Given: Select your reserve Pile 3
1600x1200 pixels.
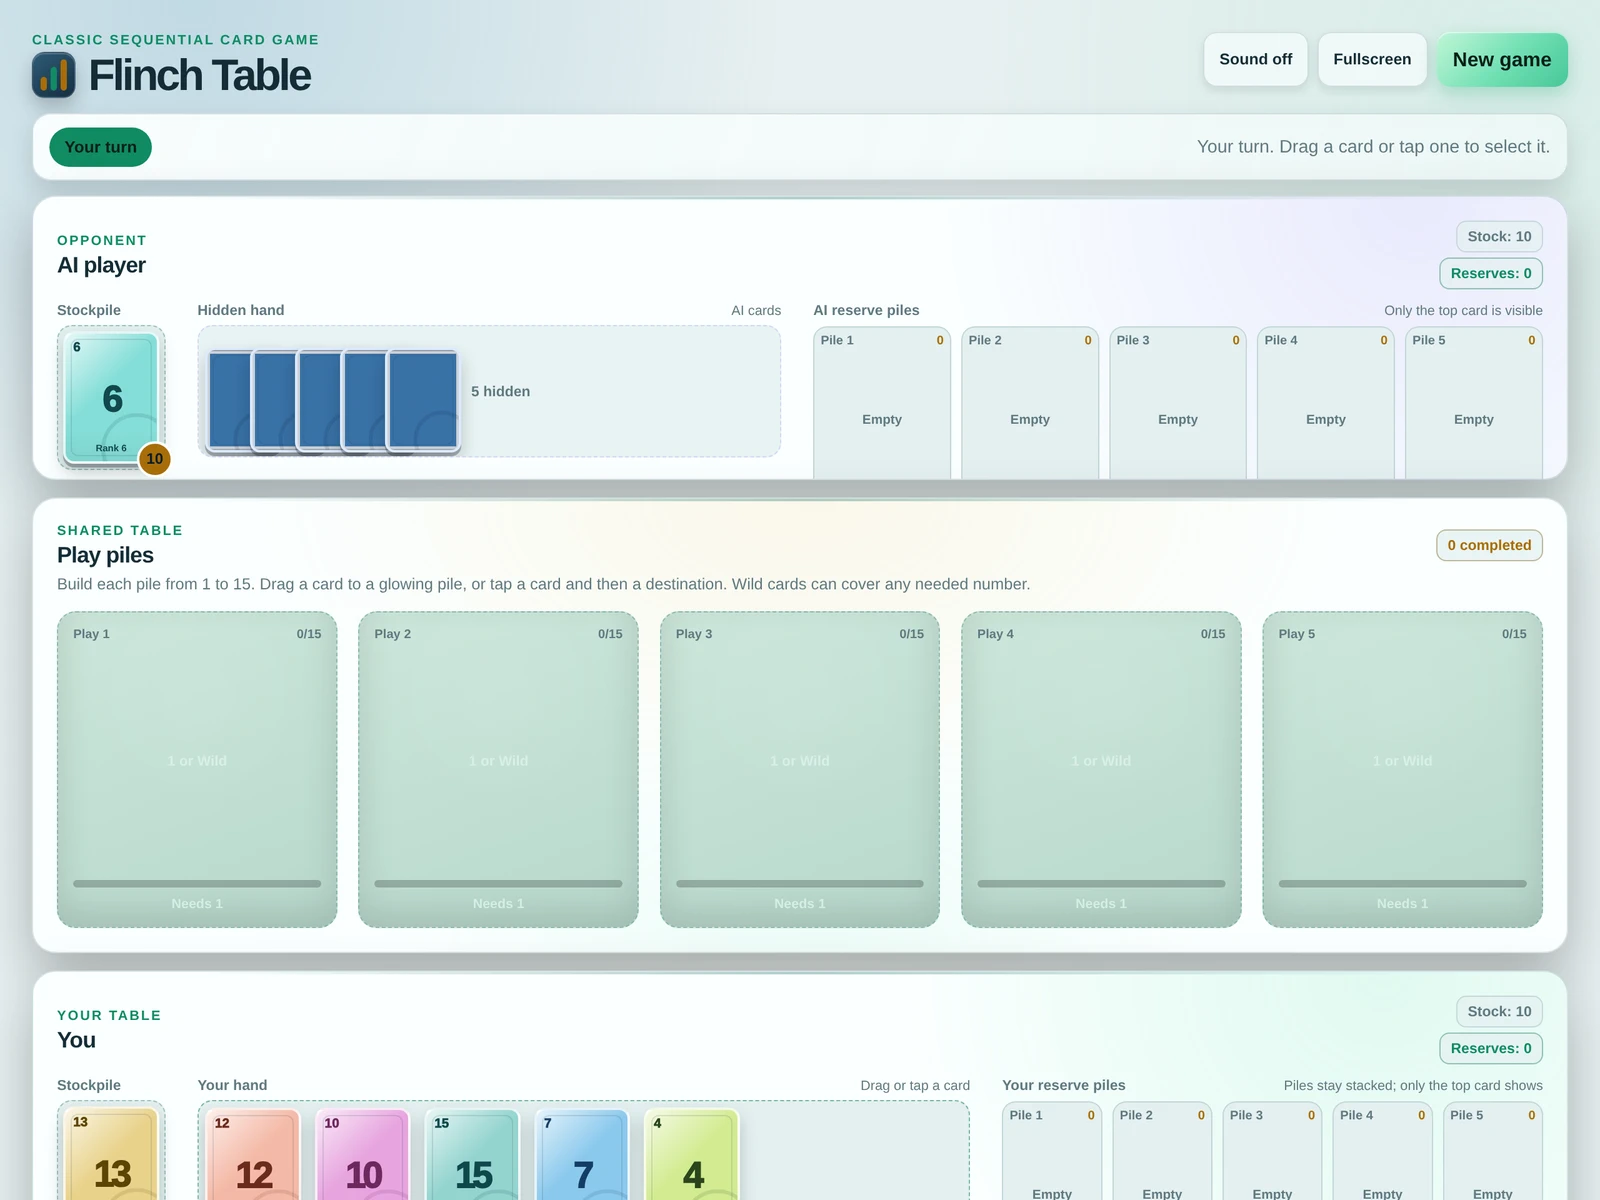Looking at the screenshot, I should click(x=1272, y=1151).
